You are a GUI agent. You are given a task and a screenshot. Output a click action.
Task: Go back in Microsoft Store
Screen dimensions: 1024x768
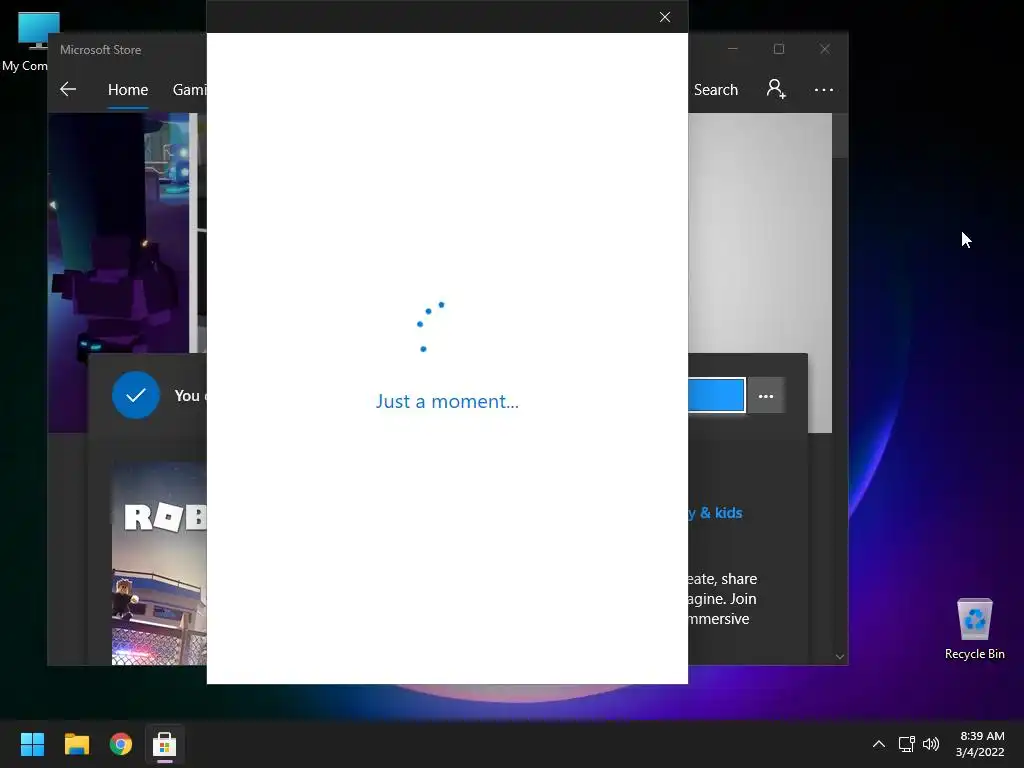coord(68,89)
